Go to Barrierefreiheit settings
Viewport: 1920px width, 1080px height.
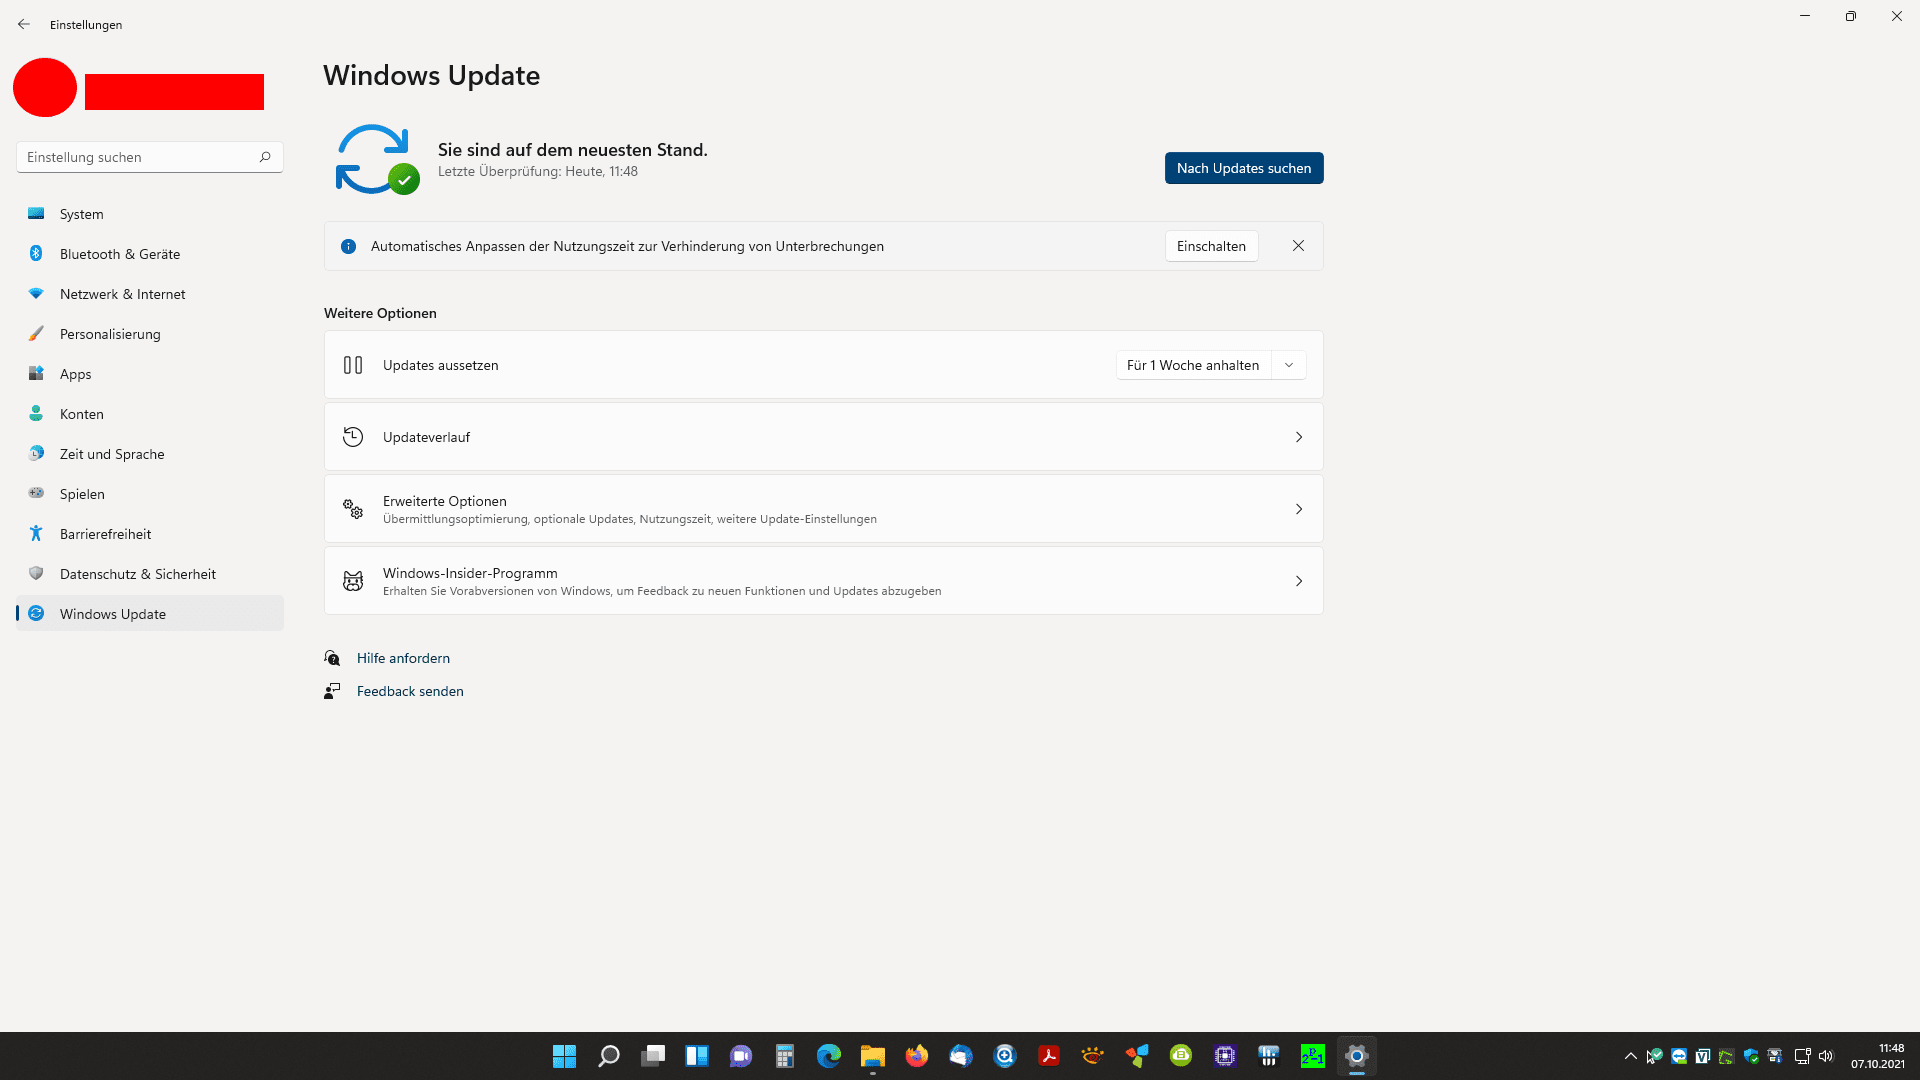coord(150,534)
